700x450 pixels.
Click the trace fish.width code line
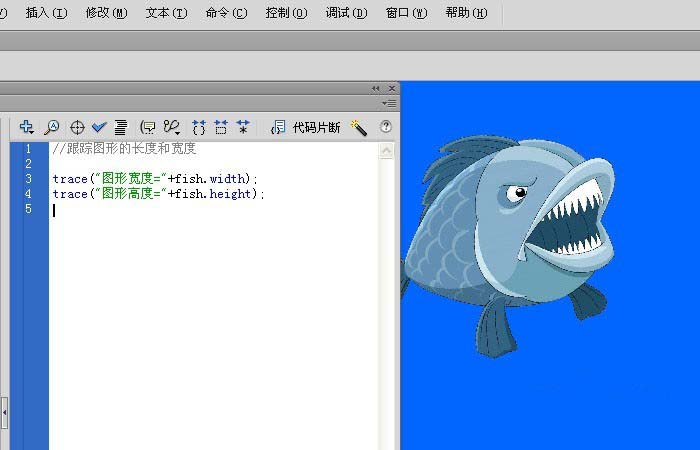click(x=155, y=179)
